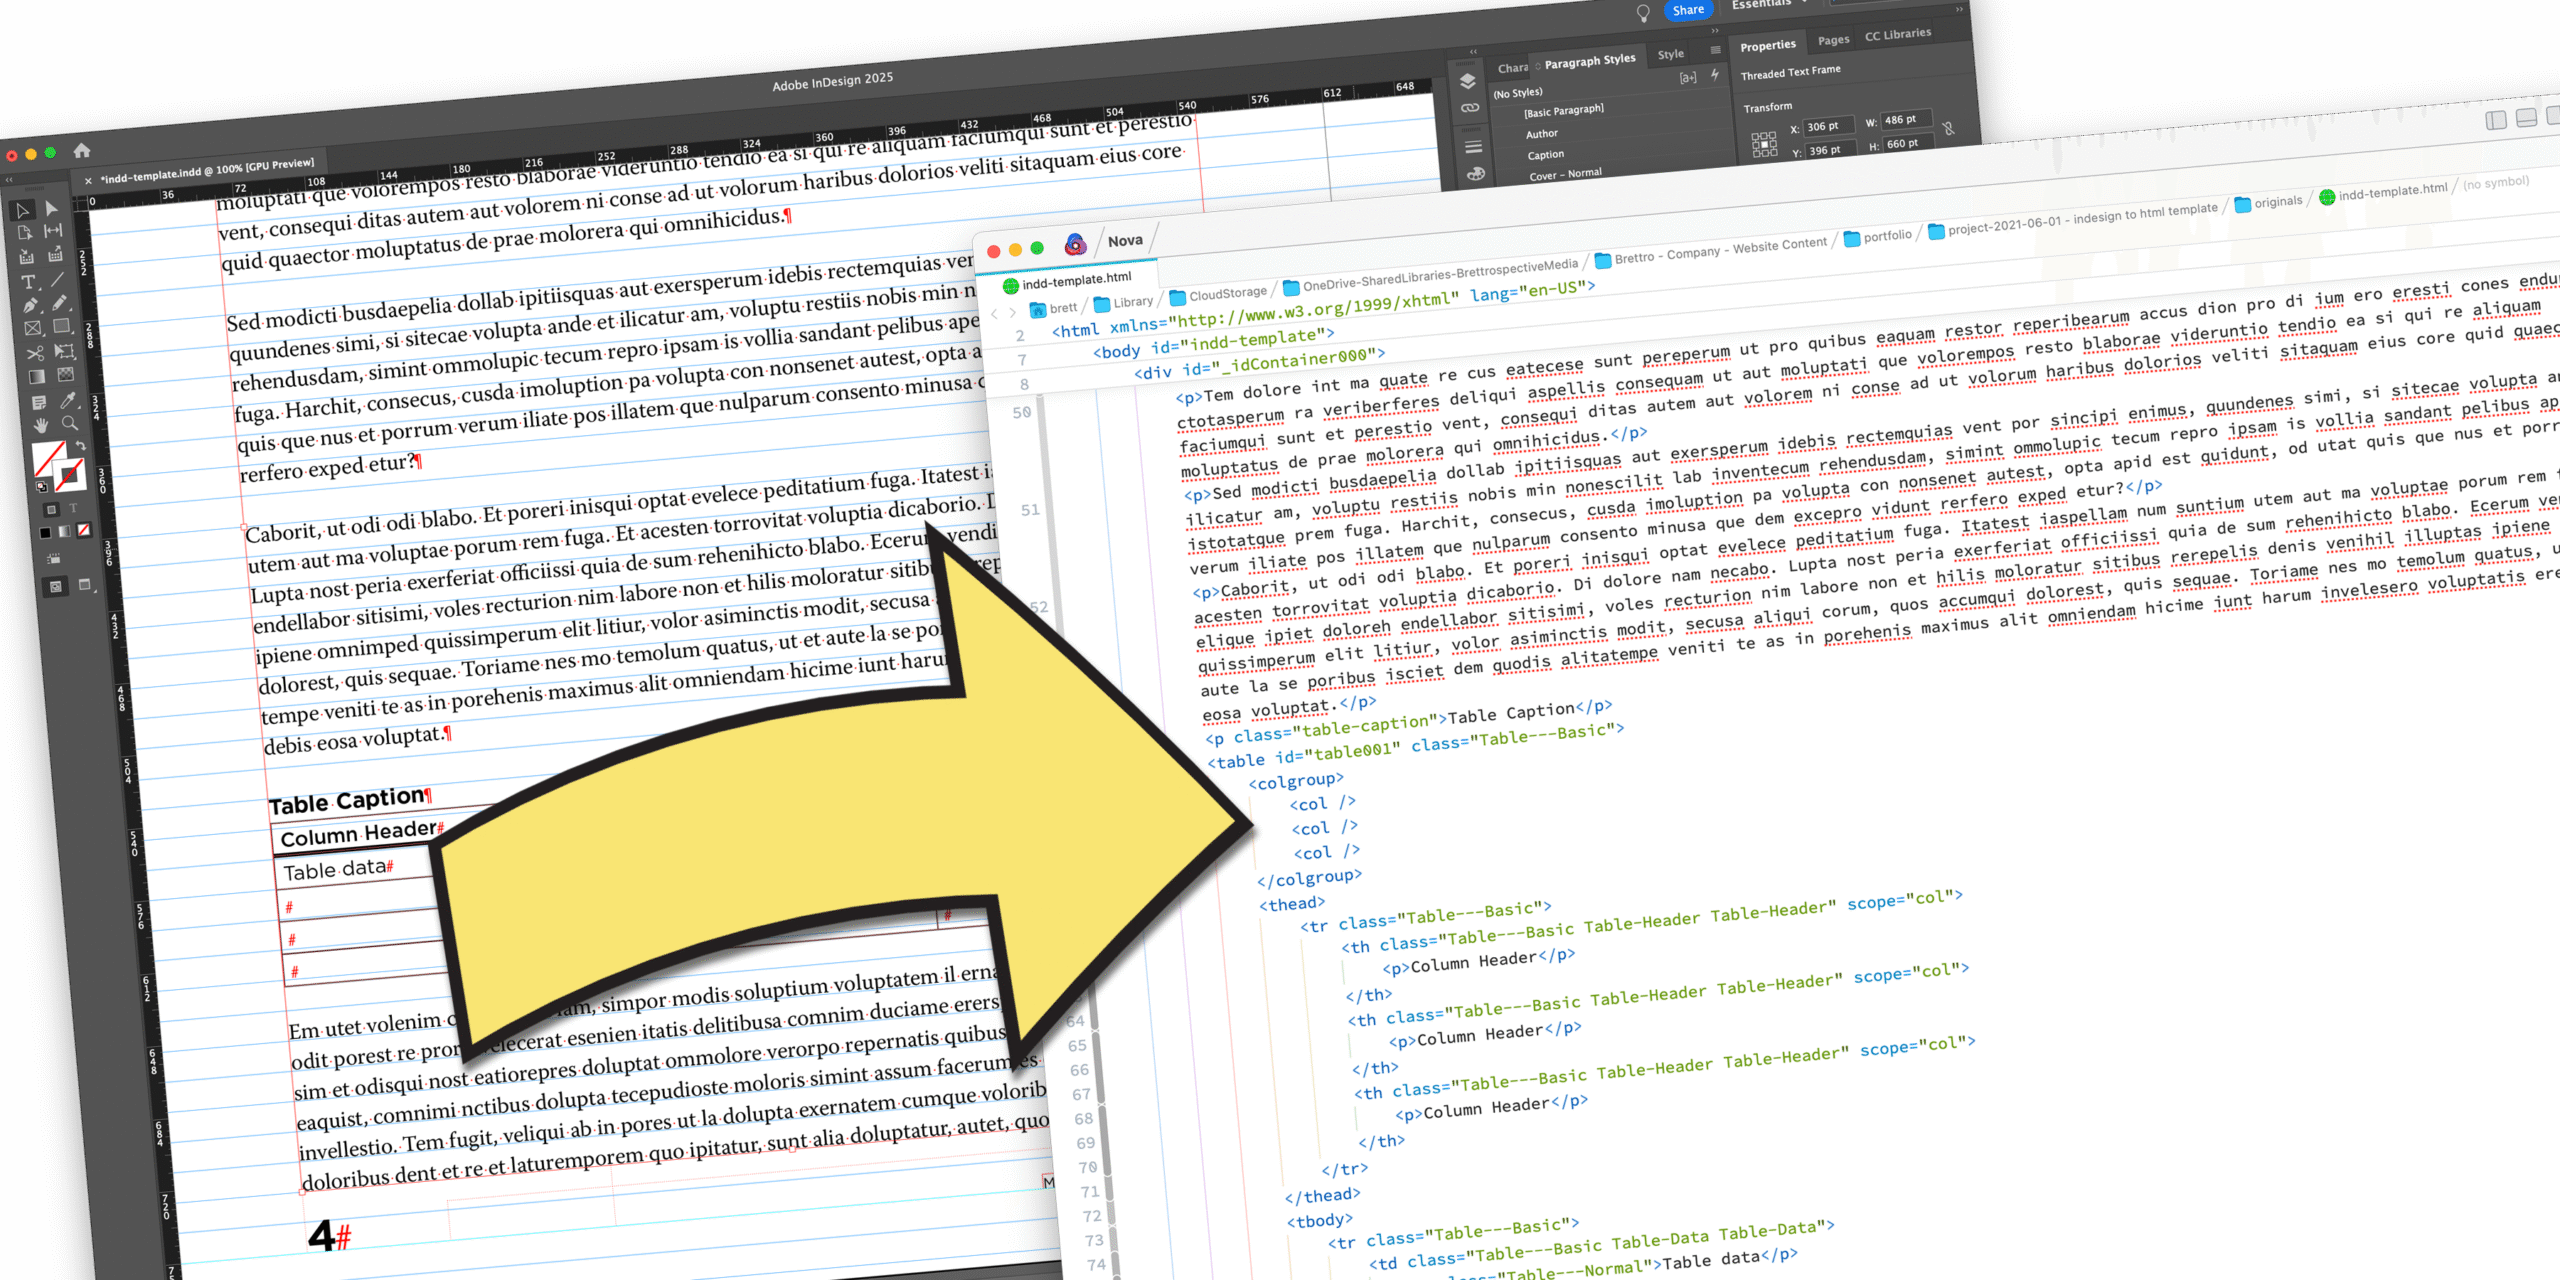This screenshot has width=2560, height=1280.
Task: Cycle Paragraph Styles panel size arrows
Action: click(1538, 66)
